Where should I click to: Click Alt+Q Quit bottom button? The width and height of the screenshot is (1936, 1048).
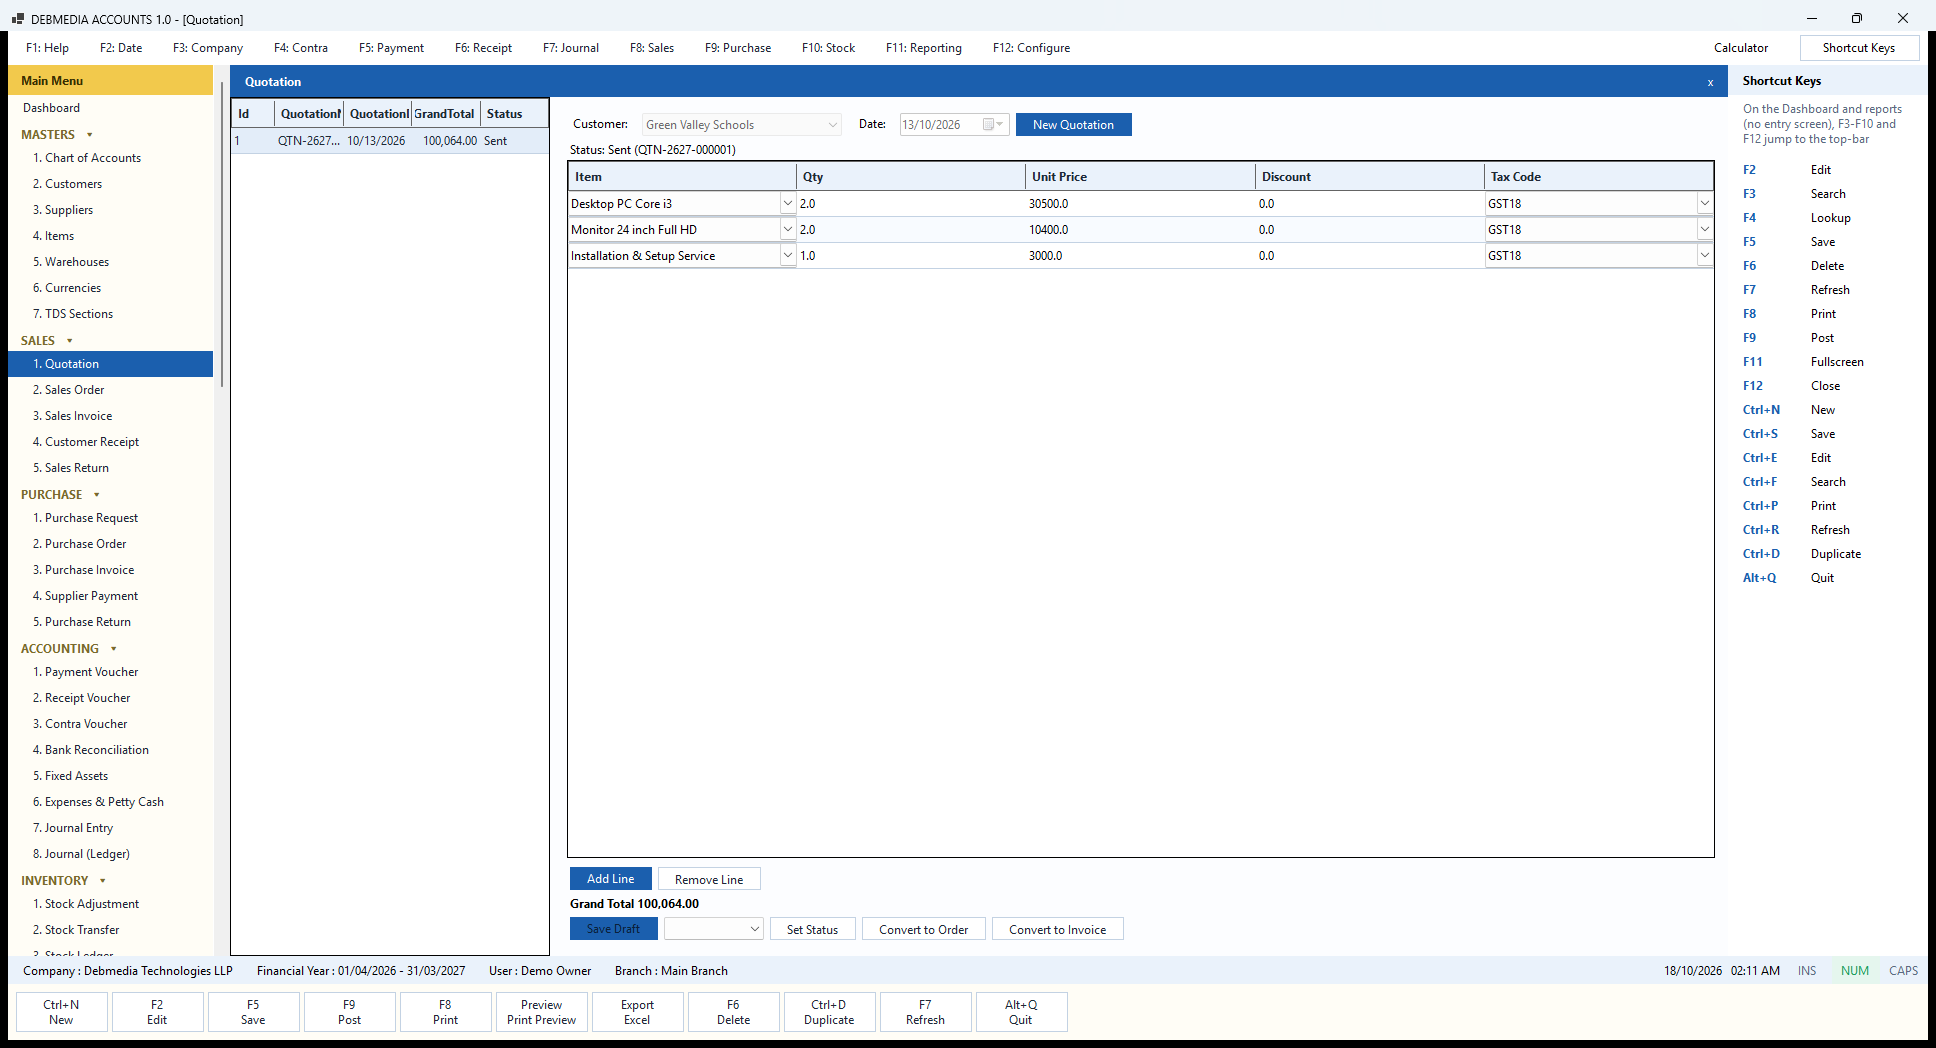pyautogui.click(x=1021, y=1012)
